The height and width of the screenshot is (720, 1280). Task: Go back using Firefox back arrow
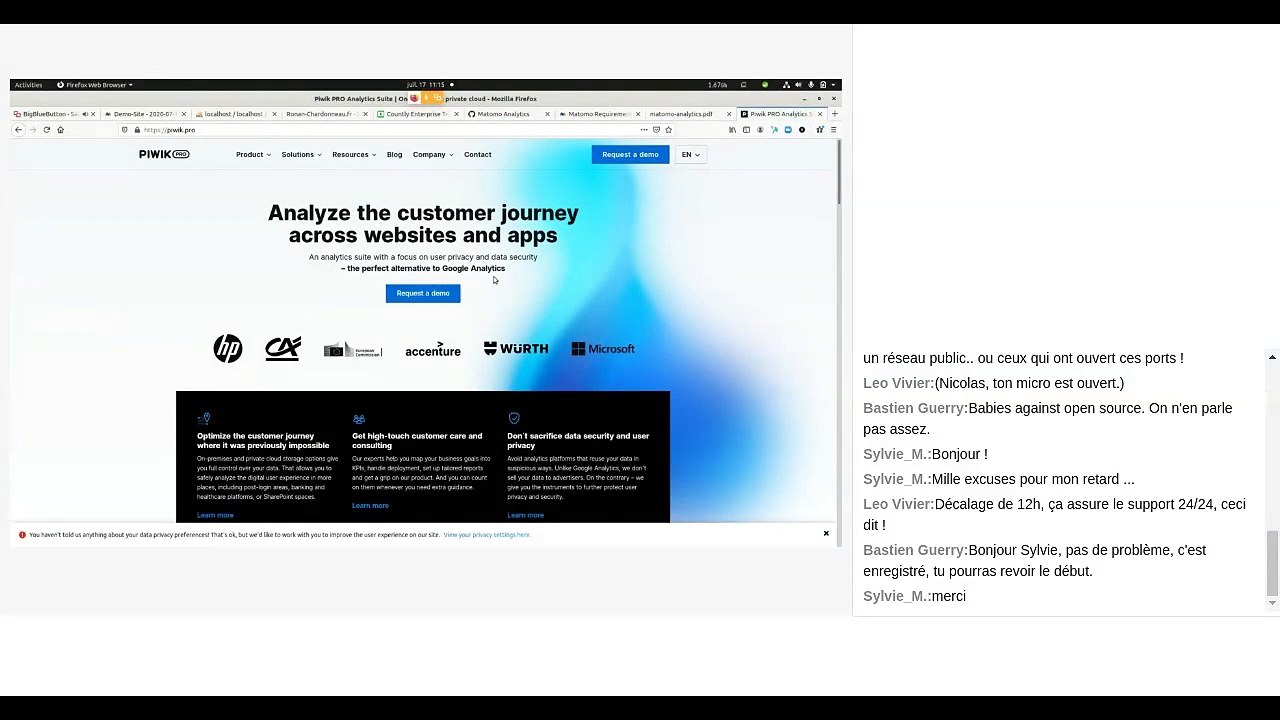[18, 130]
